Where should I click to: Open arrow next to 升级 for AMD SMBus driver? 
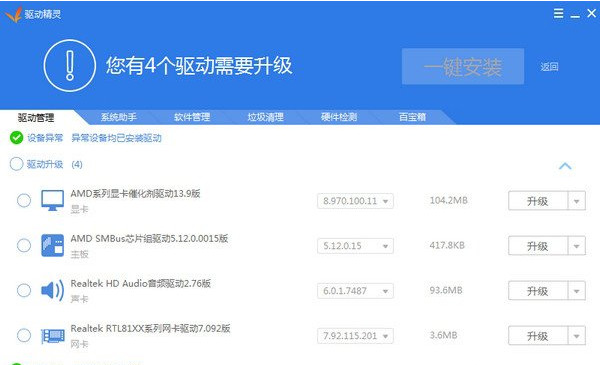click(576, 246)
